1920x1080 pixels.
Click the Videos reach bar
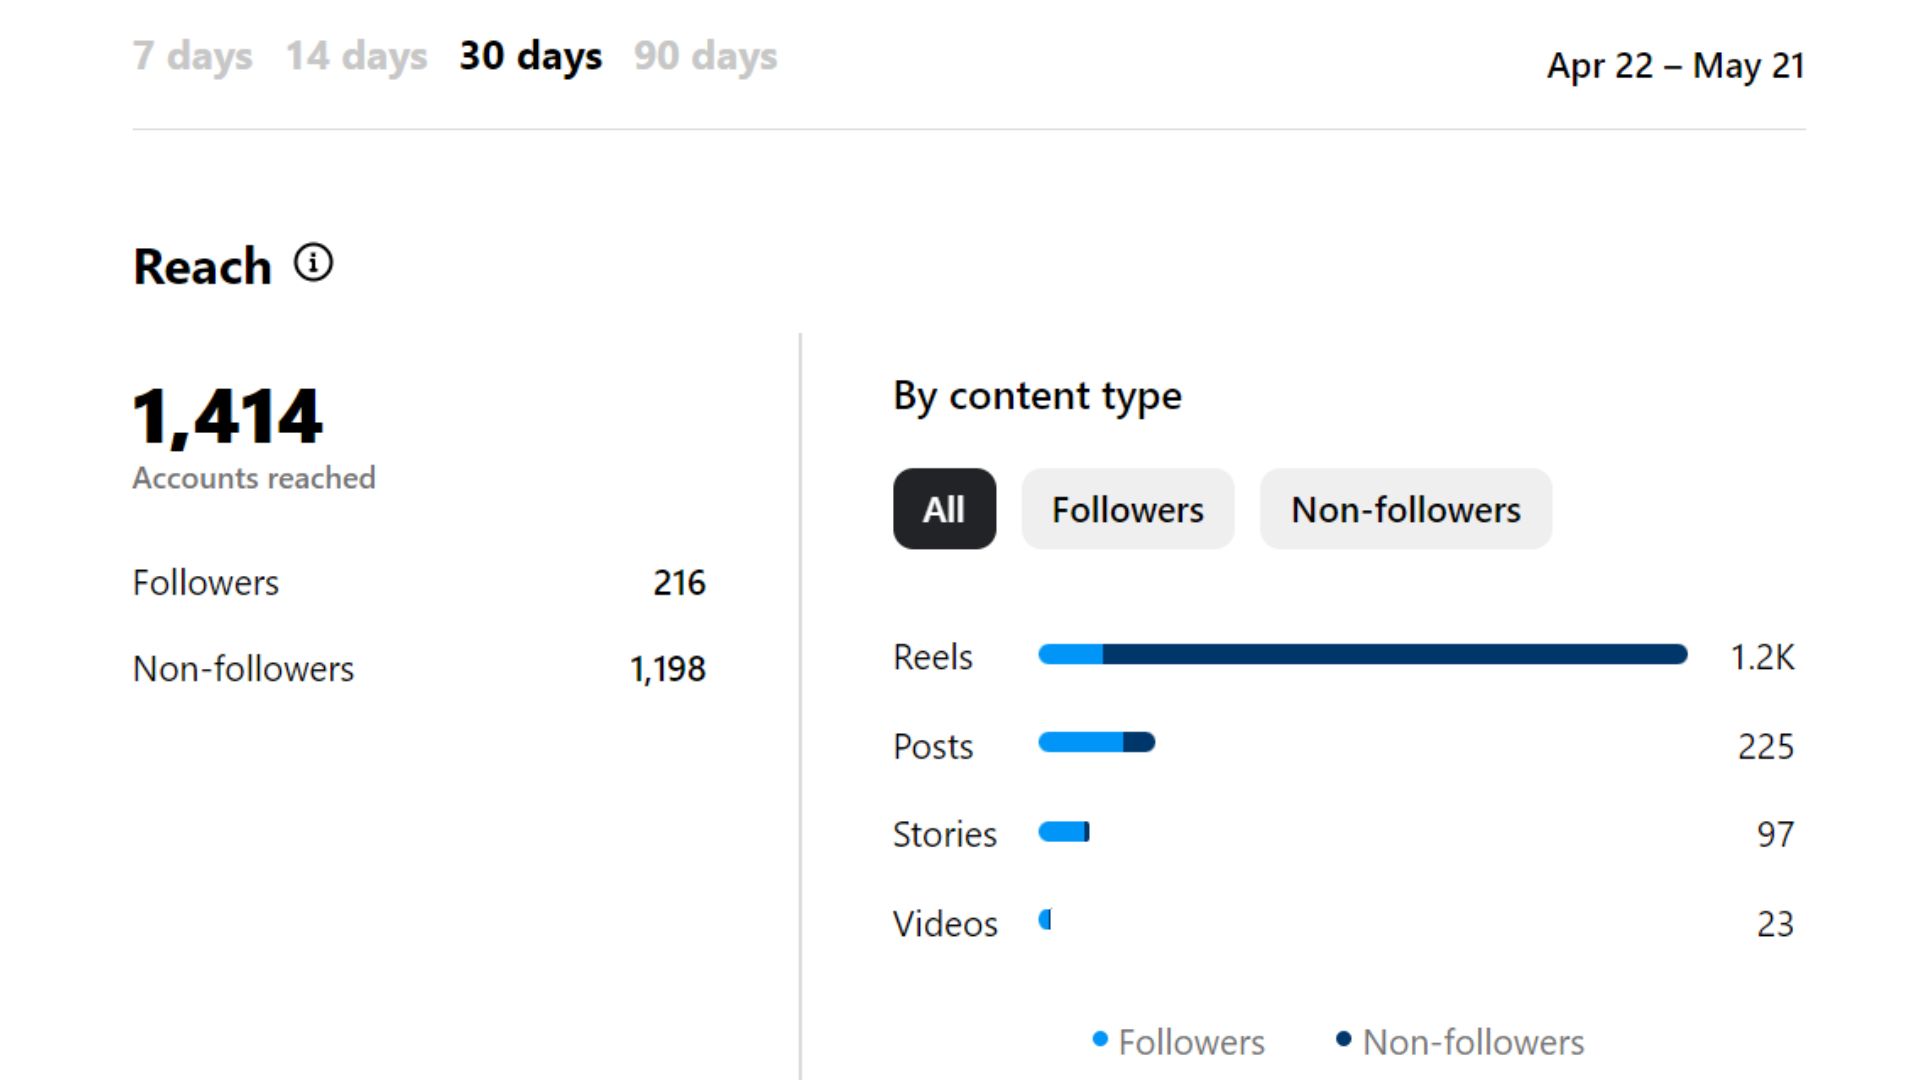(x=1045, y=920)
